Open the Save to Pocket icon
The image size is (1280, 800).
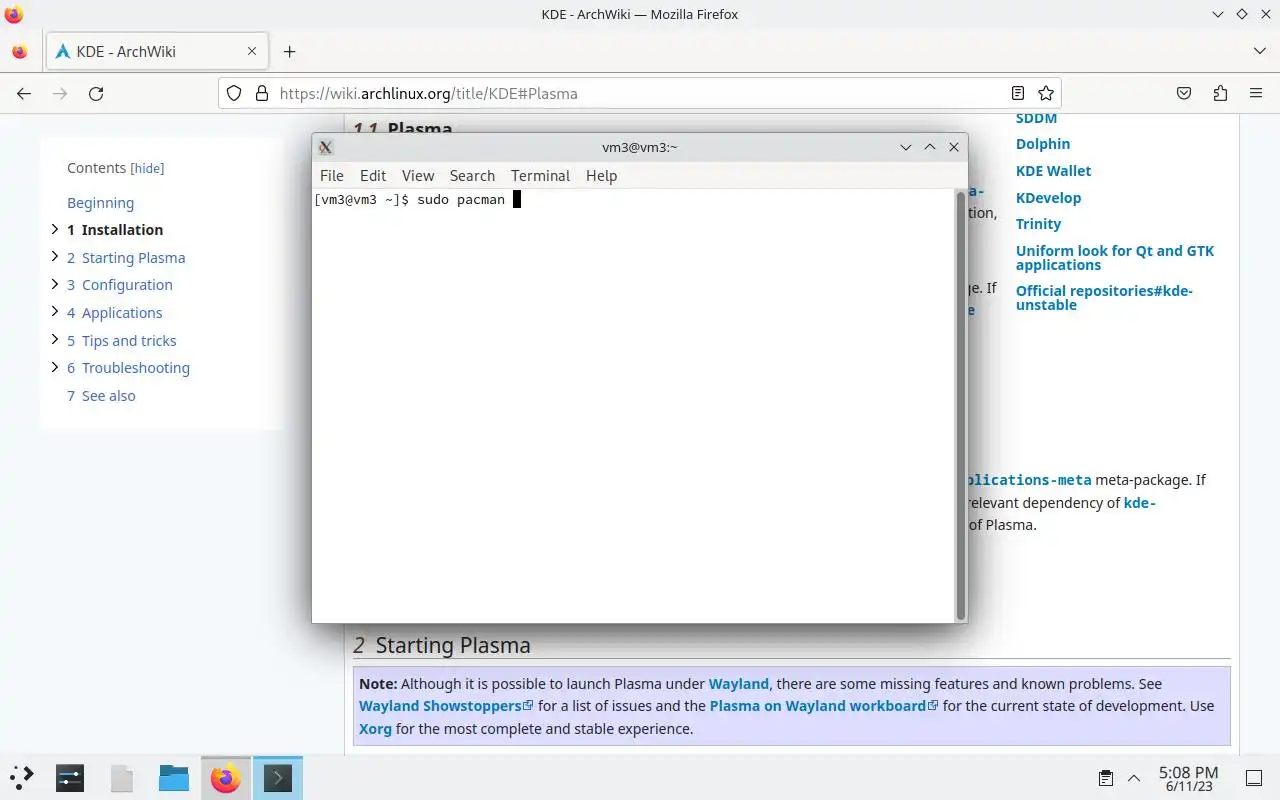coord(1184,93)
